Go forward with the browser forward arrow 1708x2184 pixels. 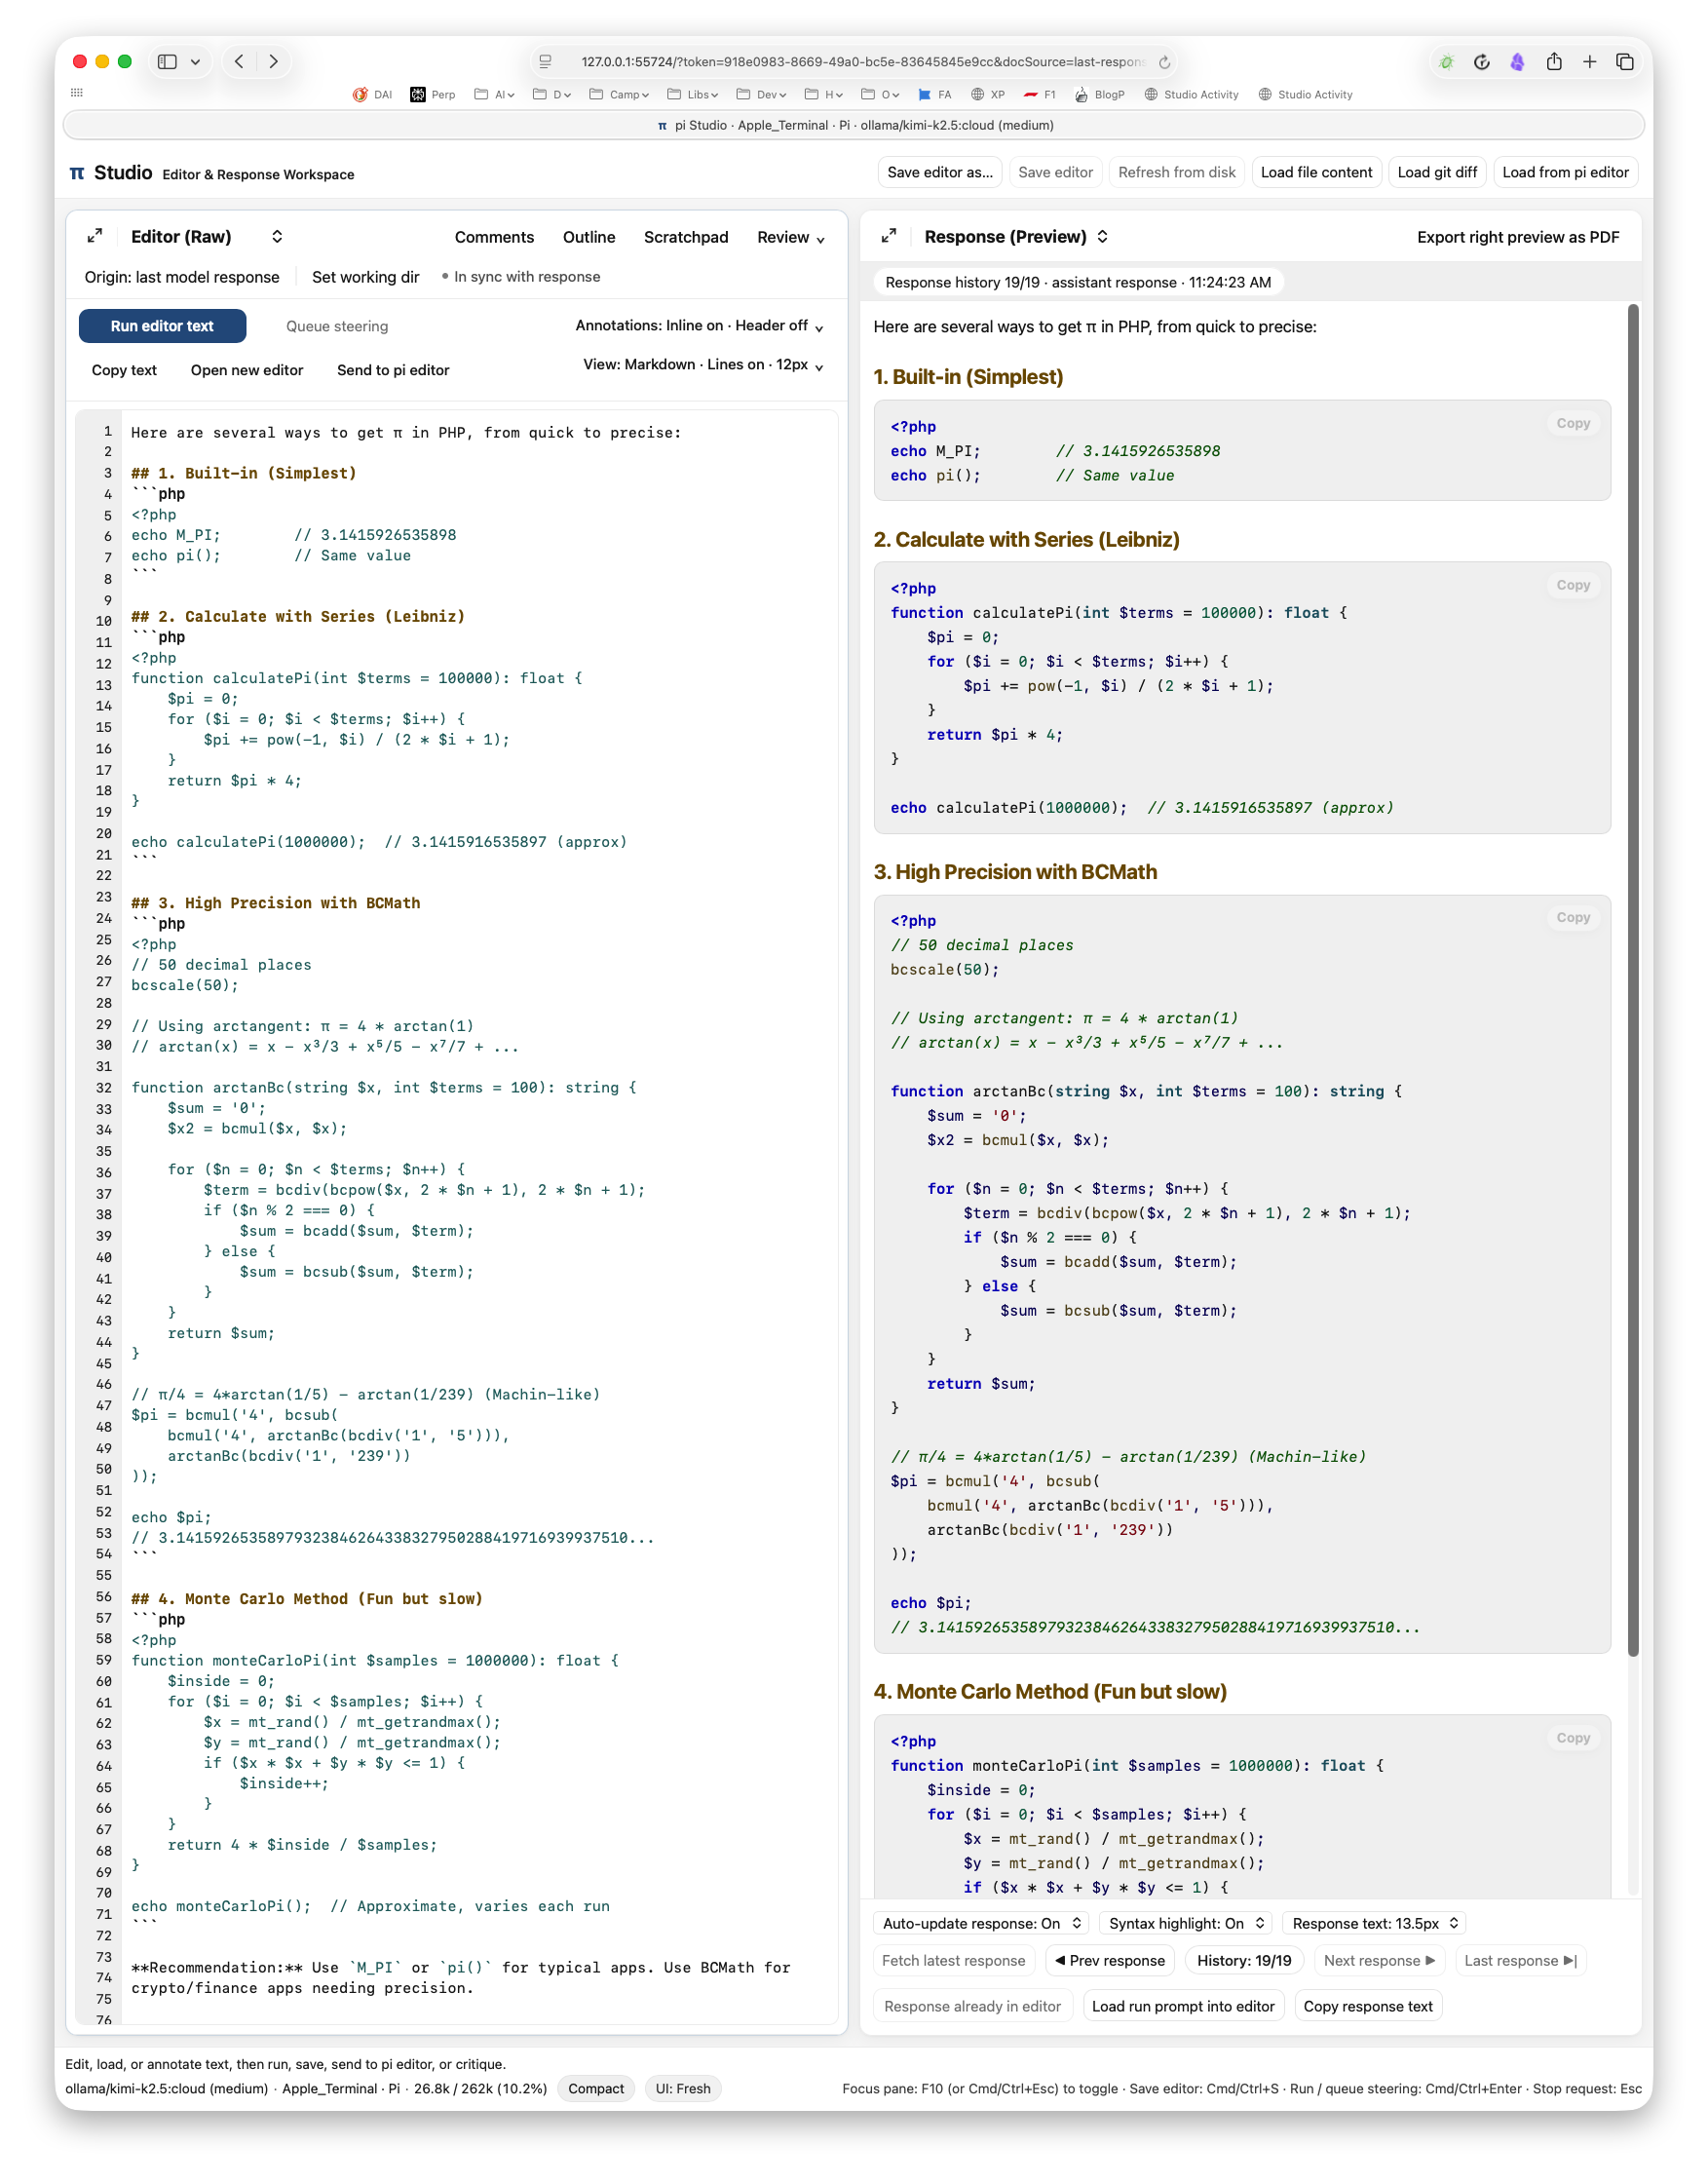click(273, 61)
